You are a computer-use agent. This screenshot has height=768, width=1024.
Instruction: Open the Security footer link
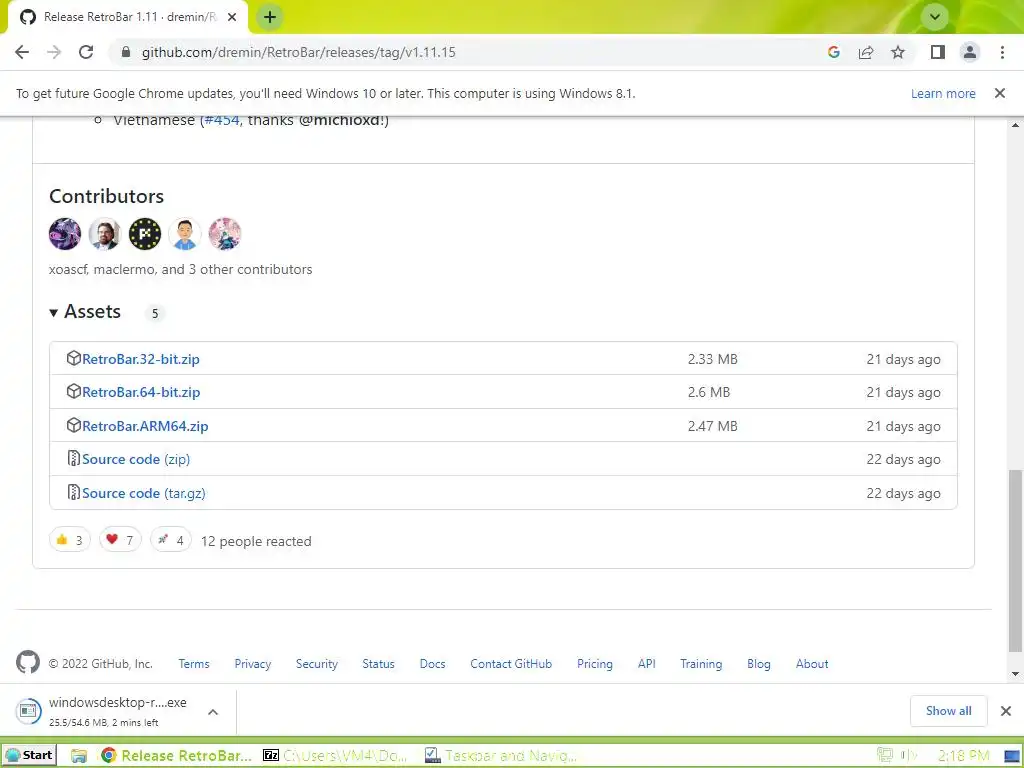pos(317,664)
